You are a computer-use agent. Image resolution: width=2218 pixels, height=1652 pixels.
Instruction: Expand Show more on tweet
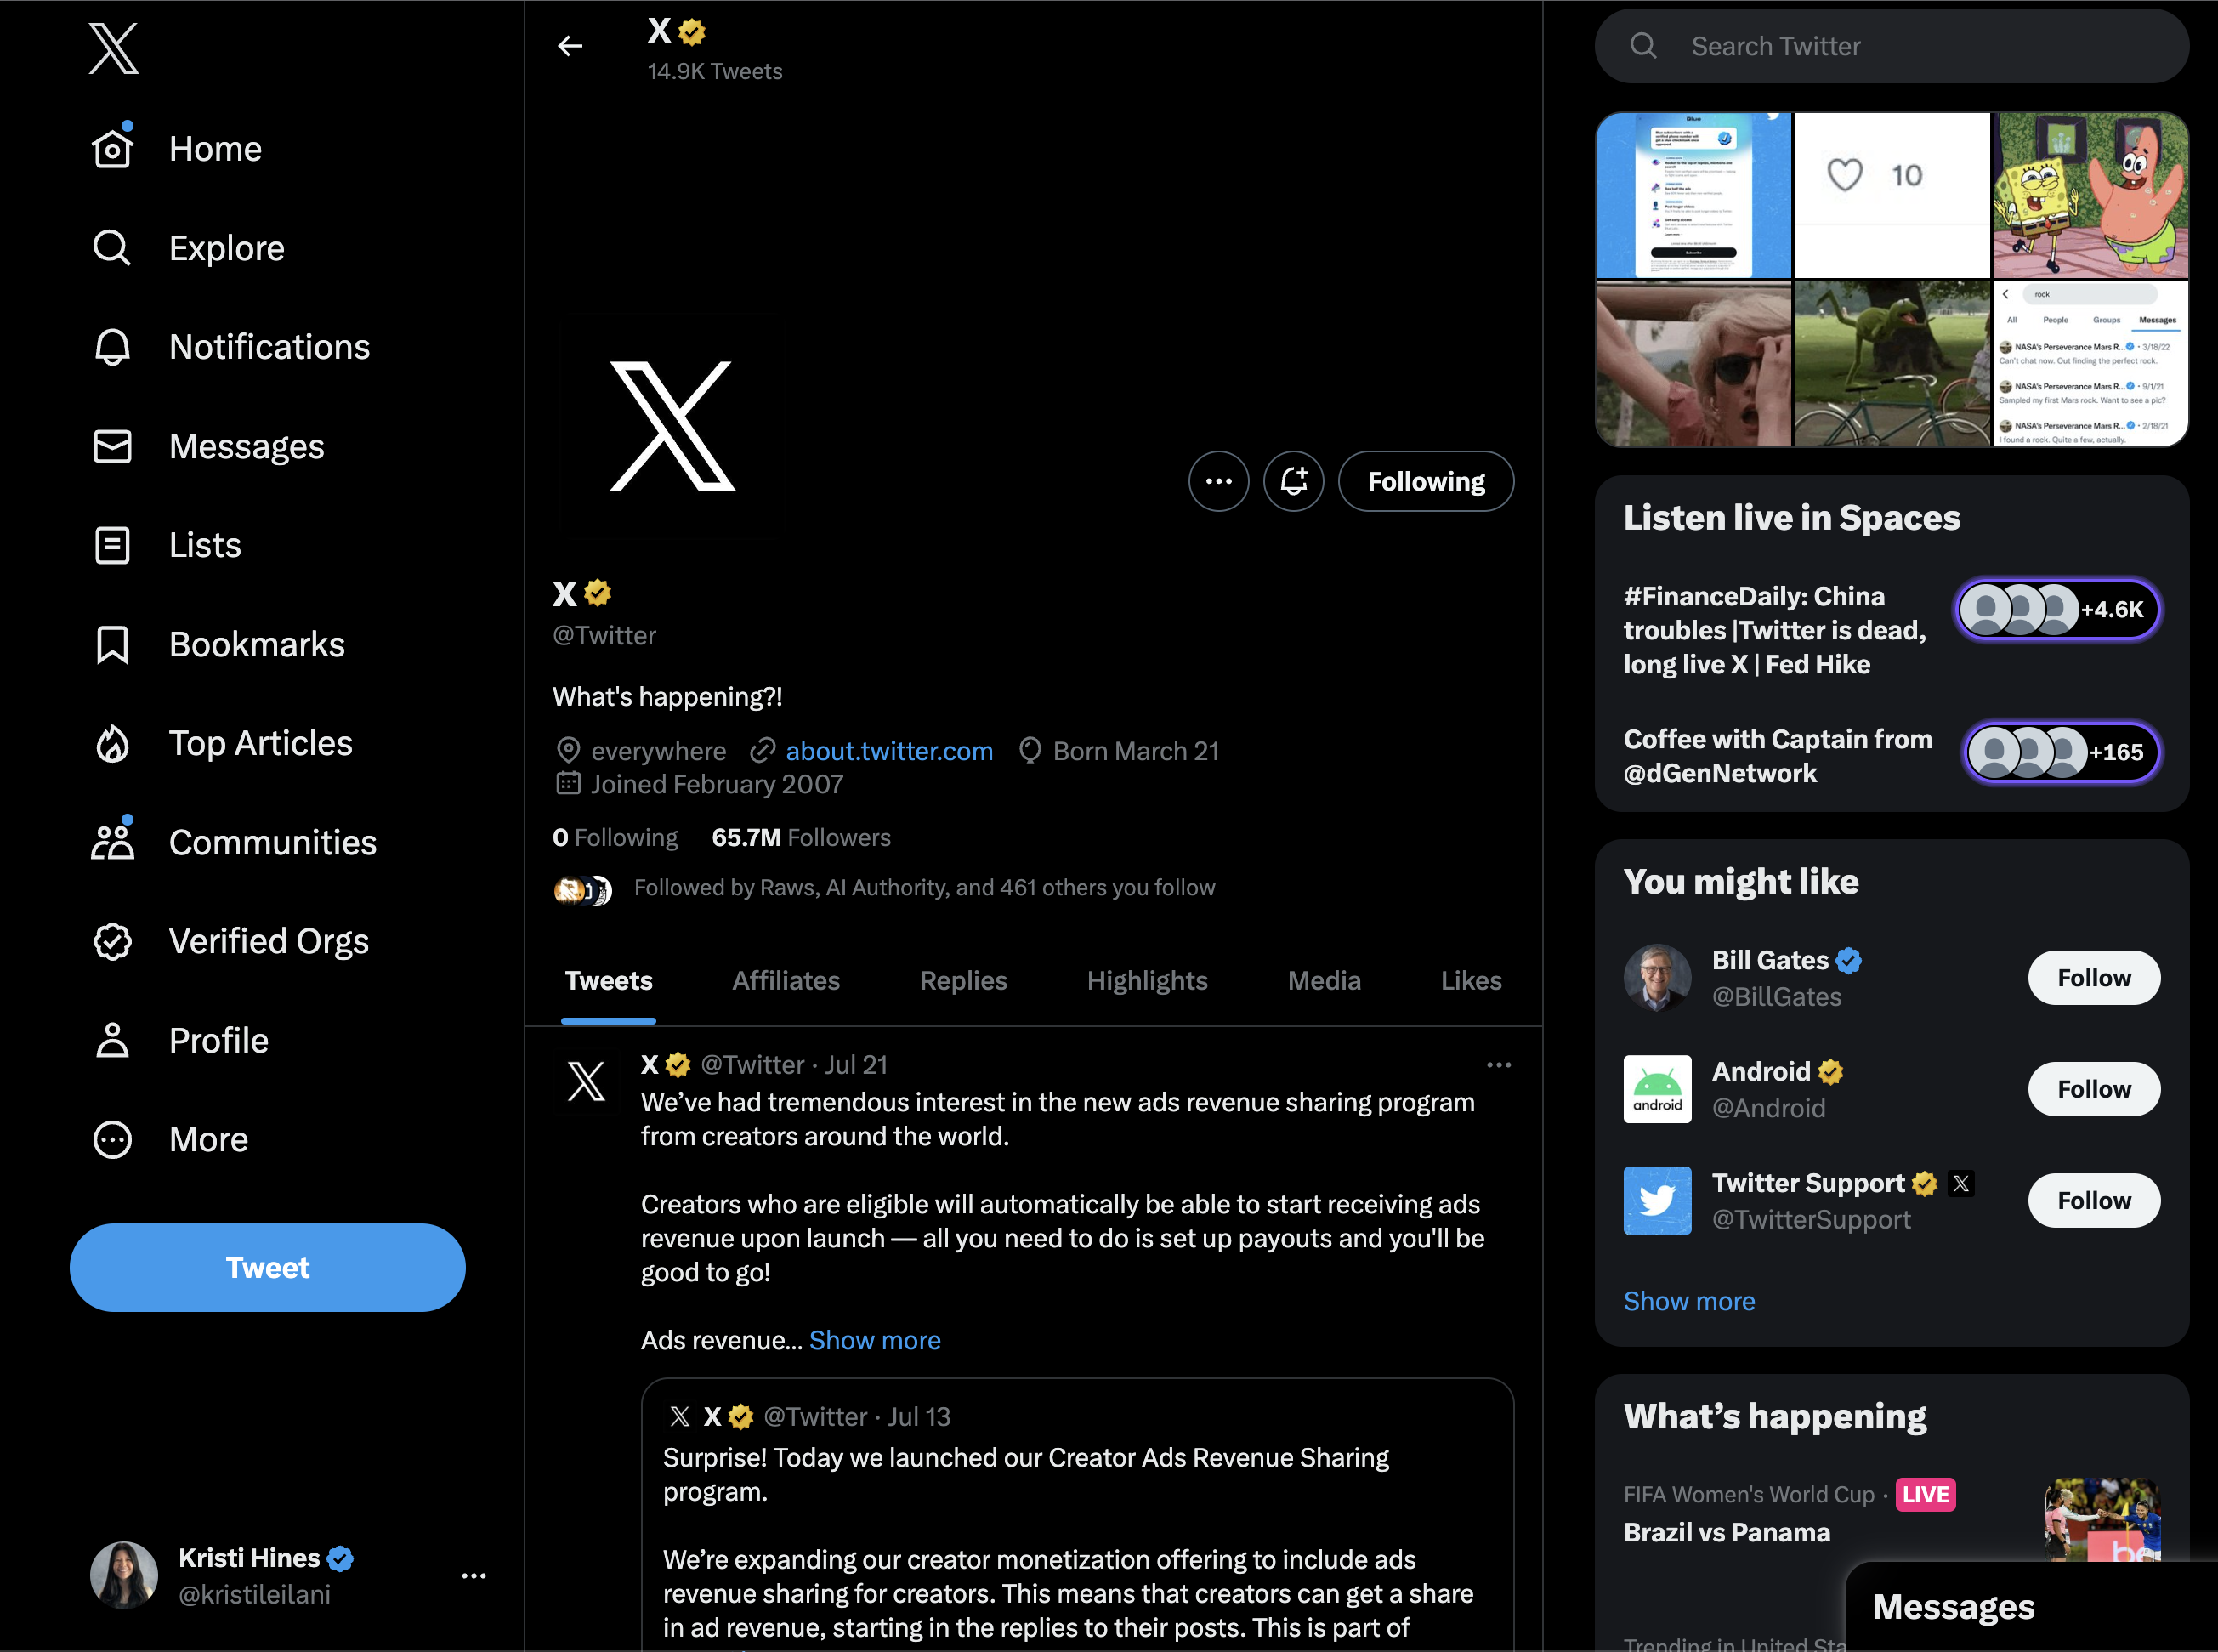point(876,1340)
